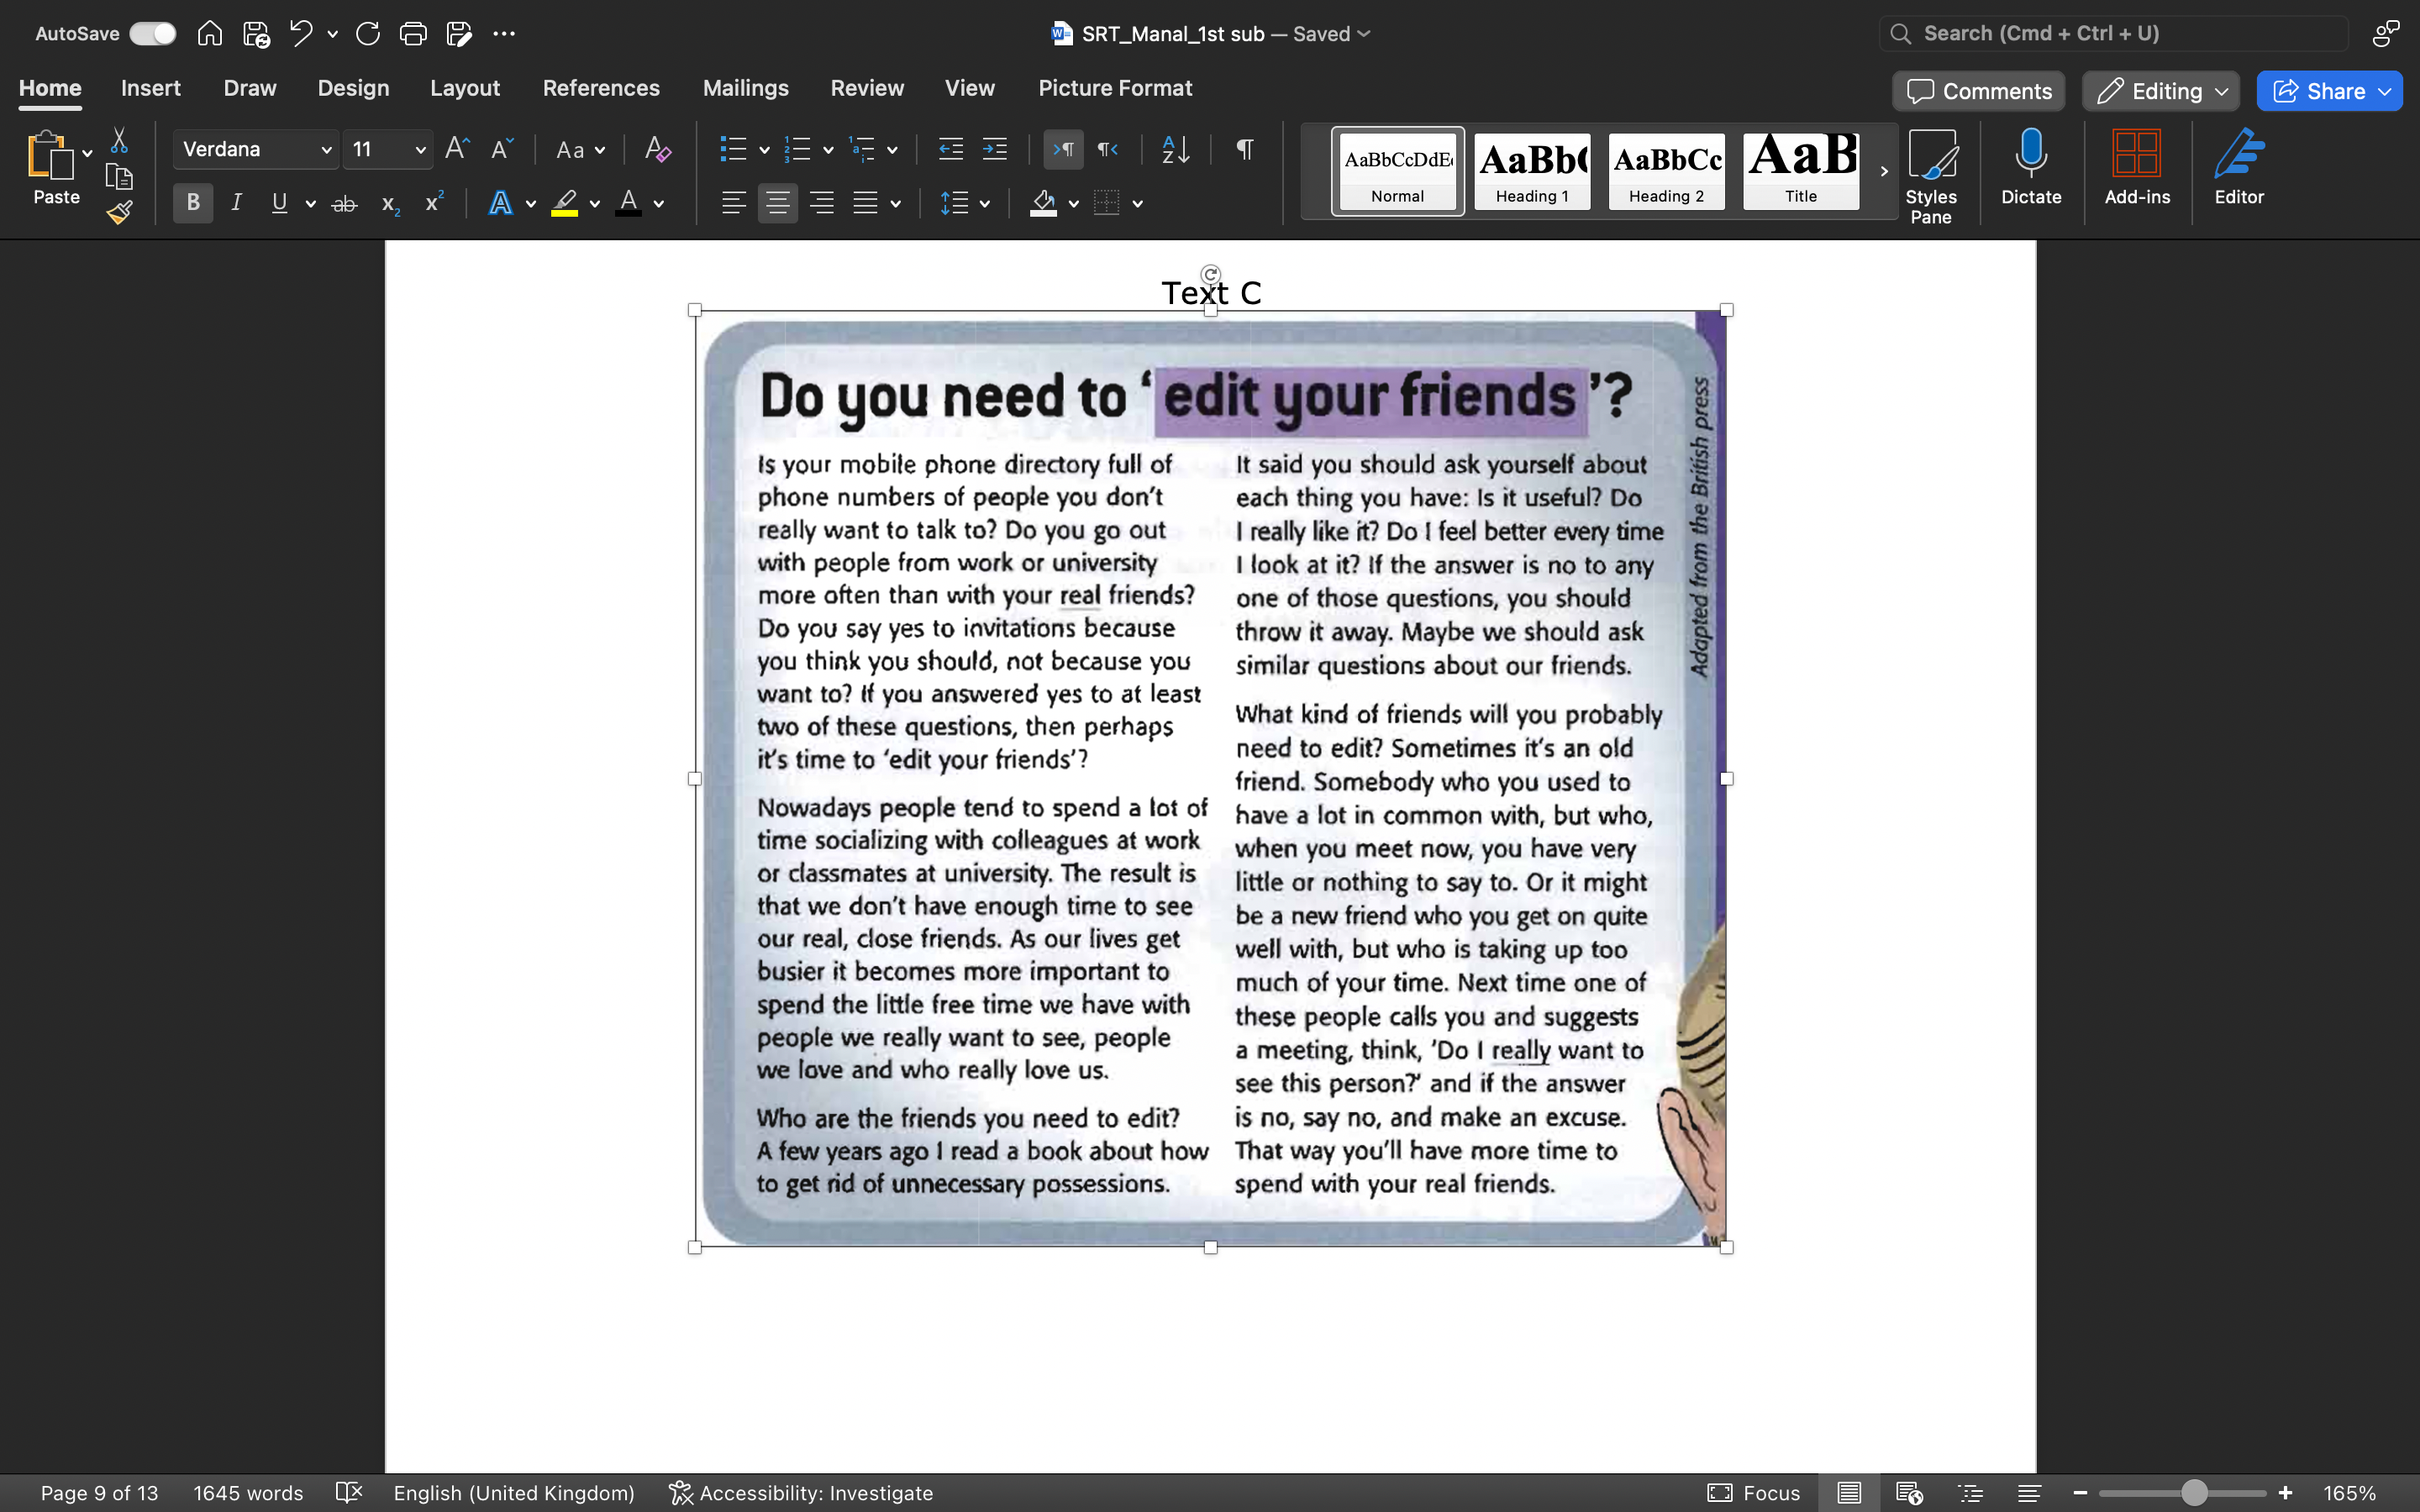This screenshot has height=1512, width=2420.
Task: Click the zoom slider handle
Action: [2193, 1492]
